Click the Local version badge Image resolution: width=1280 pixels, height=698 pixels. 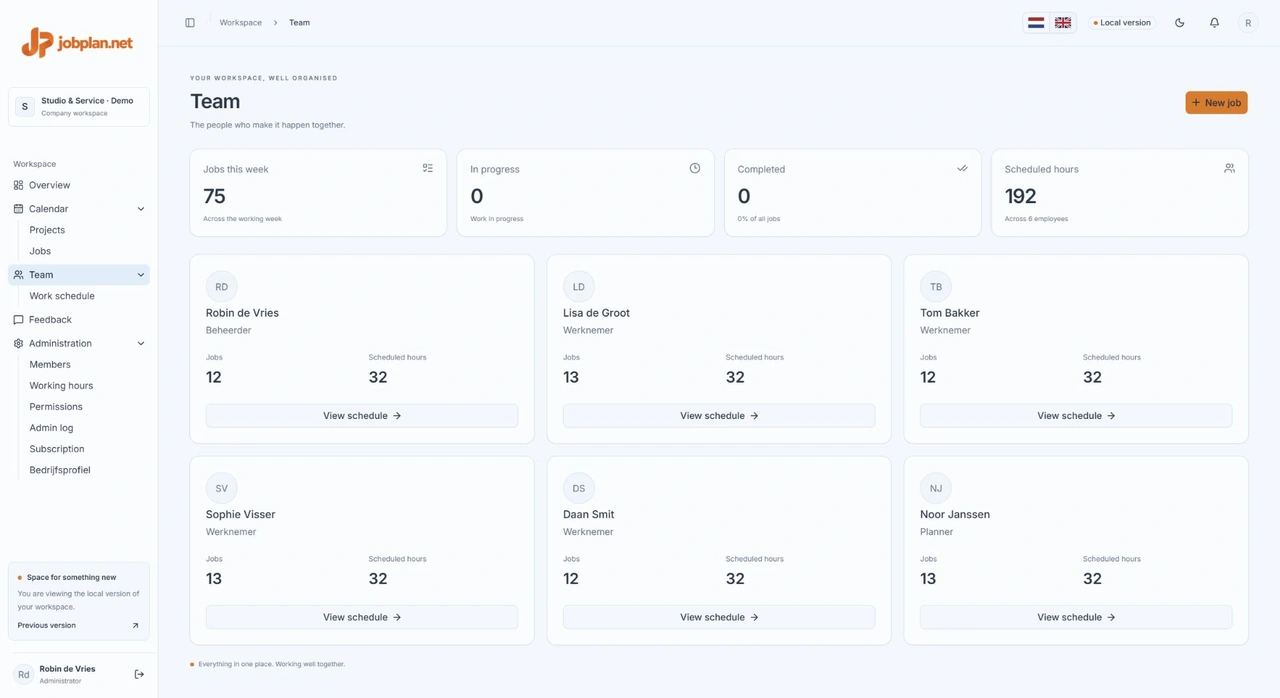click(x=1122, y=23)
